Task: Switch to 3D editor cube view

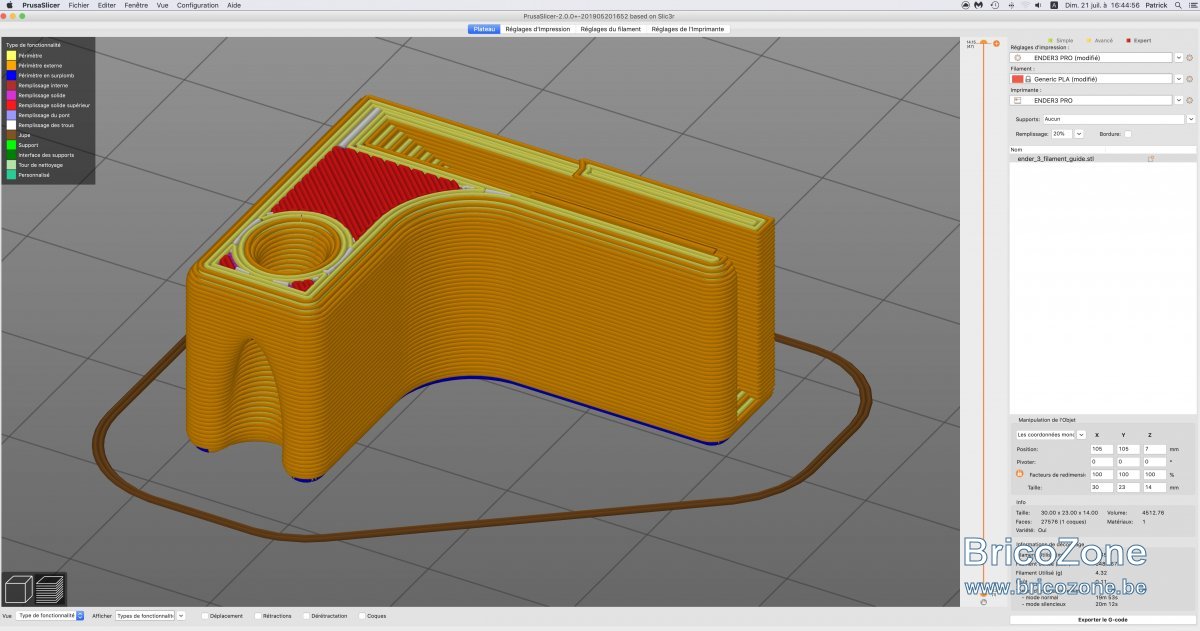Action: [x=19, y=587]
